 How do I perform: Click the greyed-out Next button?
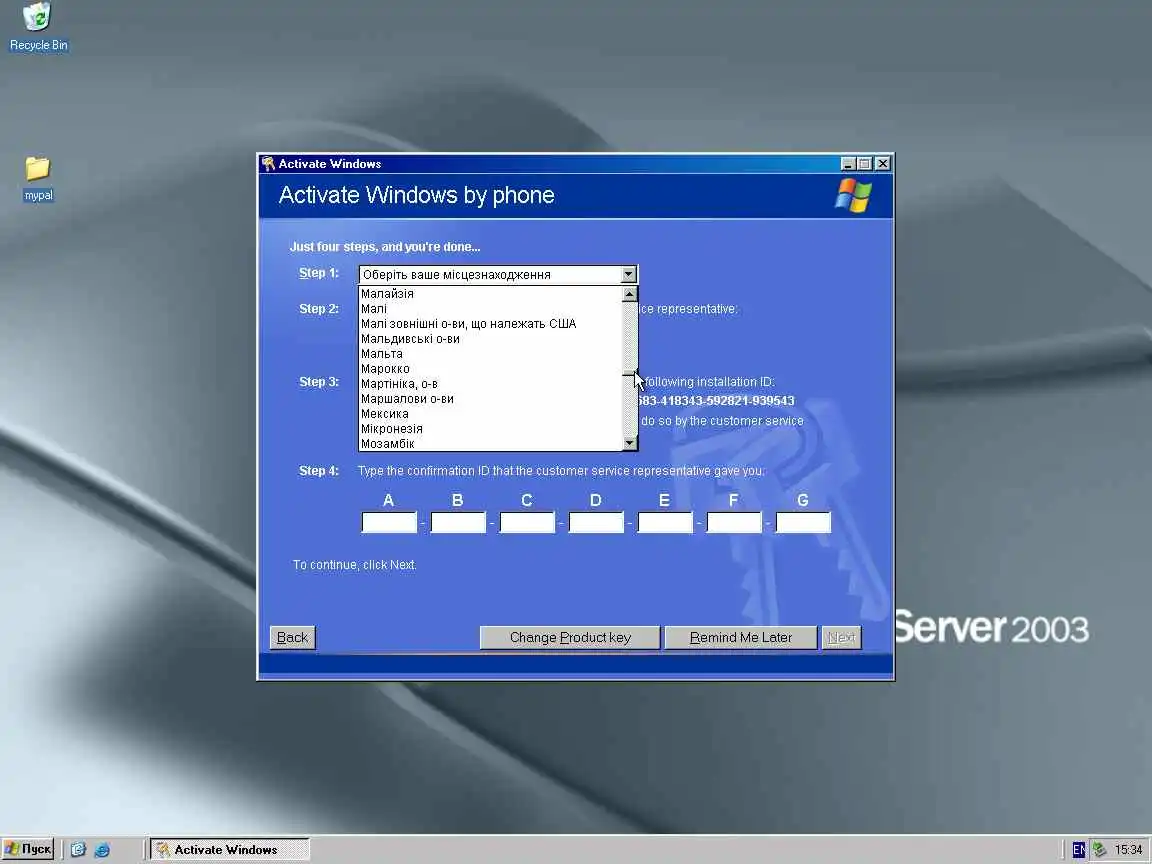click(x=841, y=638)
